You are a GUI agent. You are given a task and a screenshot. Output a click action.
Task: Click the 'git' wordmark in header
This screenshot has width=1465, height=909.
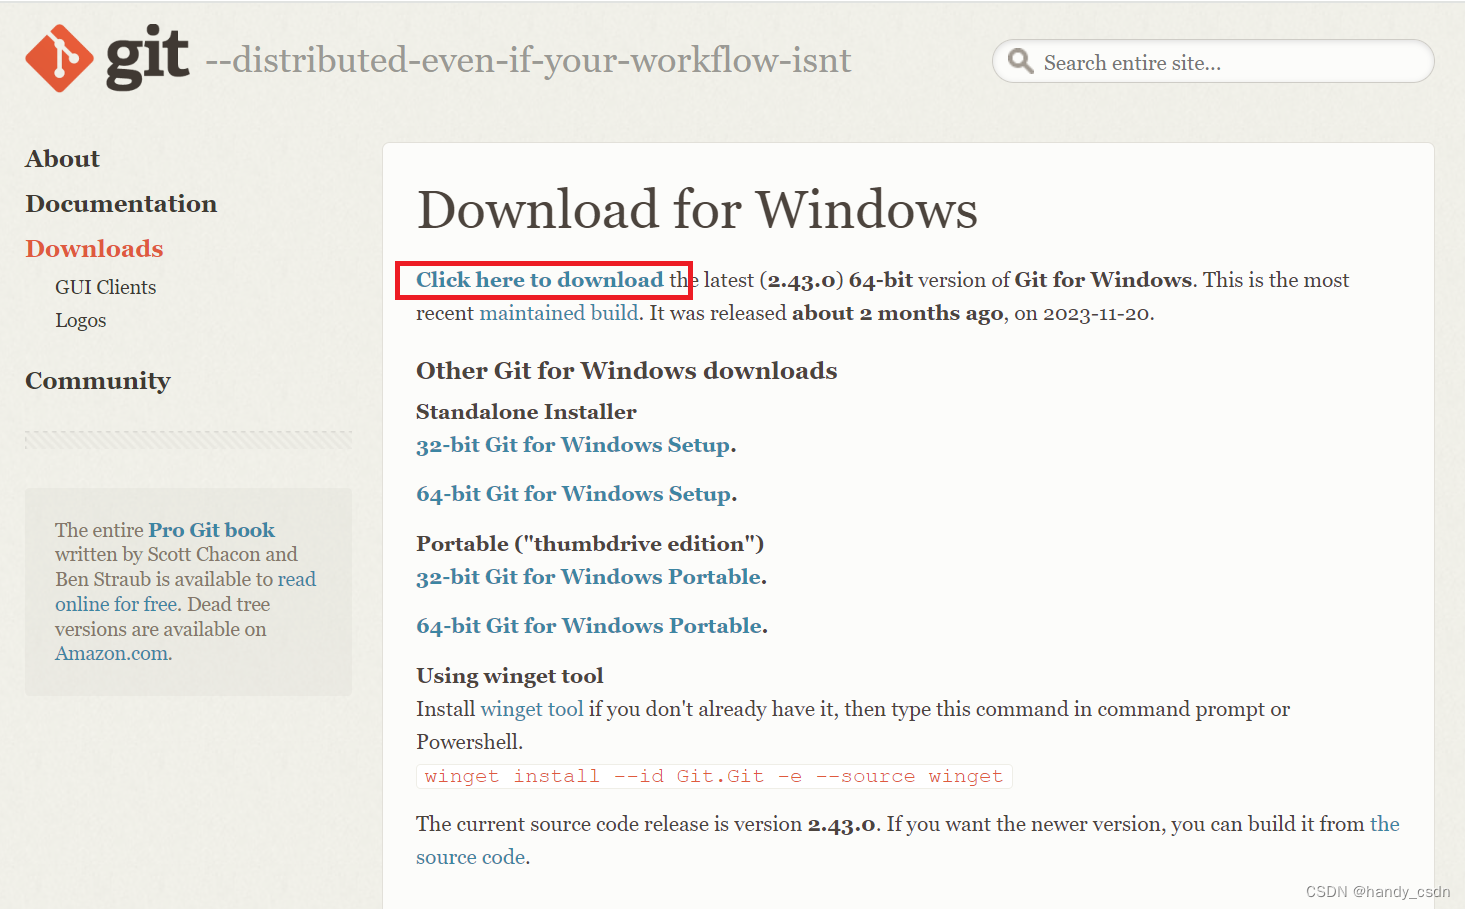147,59
